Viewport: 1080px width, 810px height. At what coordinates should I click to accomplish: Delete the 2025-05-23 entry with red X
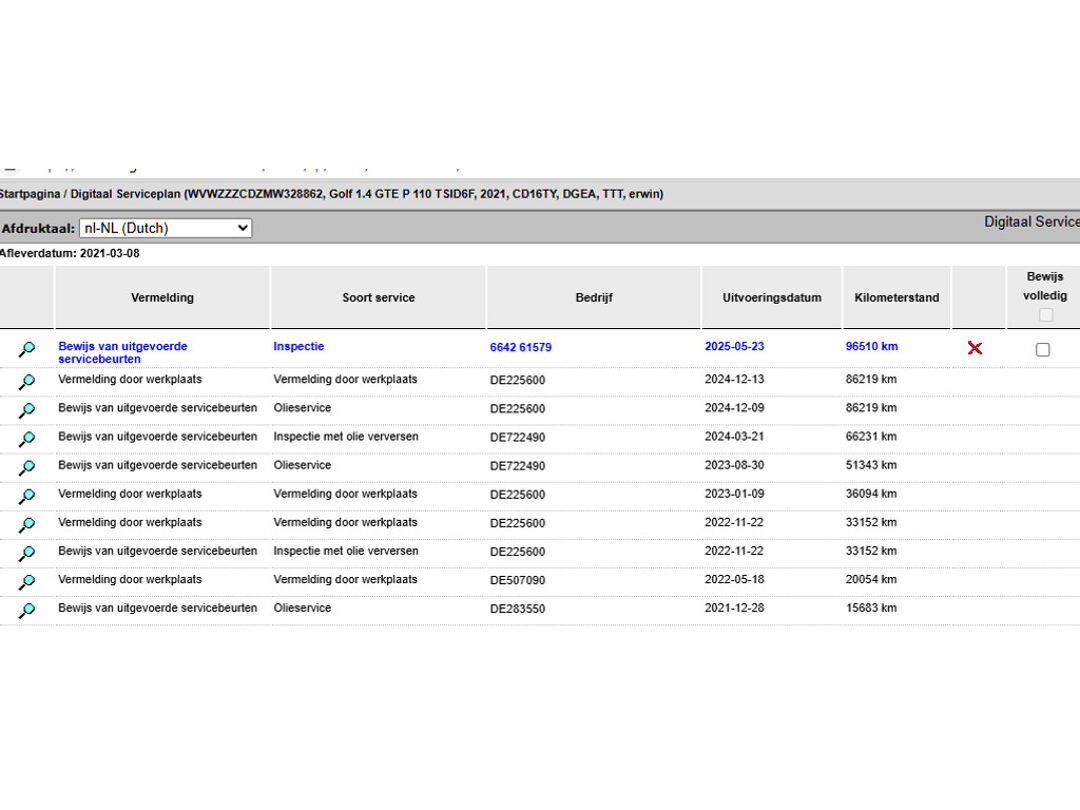975,348
